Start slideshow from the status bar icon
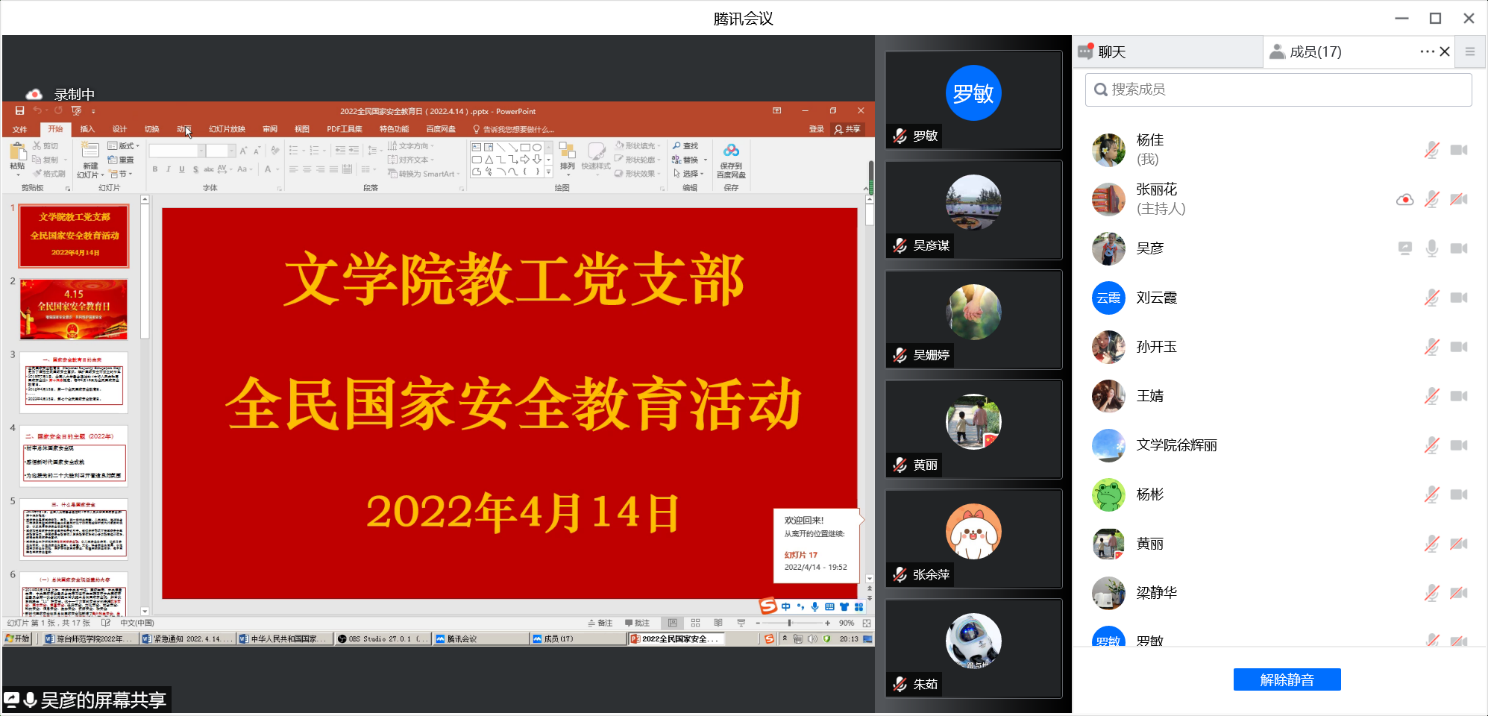This screenshot has width=1488, height=716. coord(741,623)
